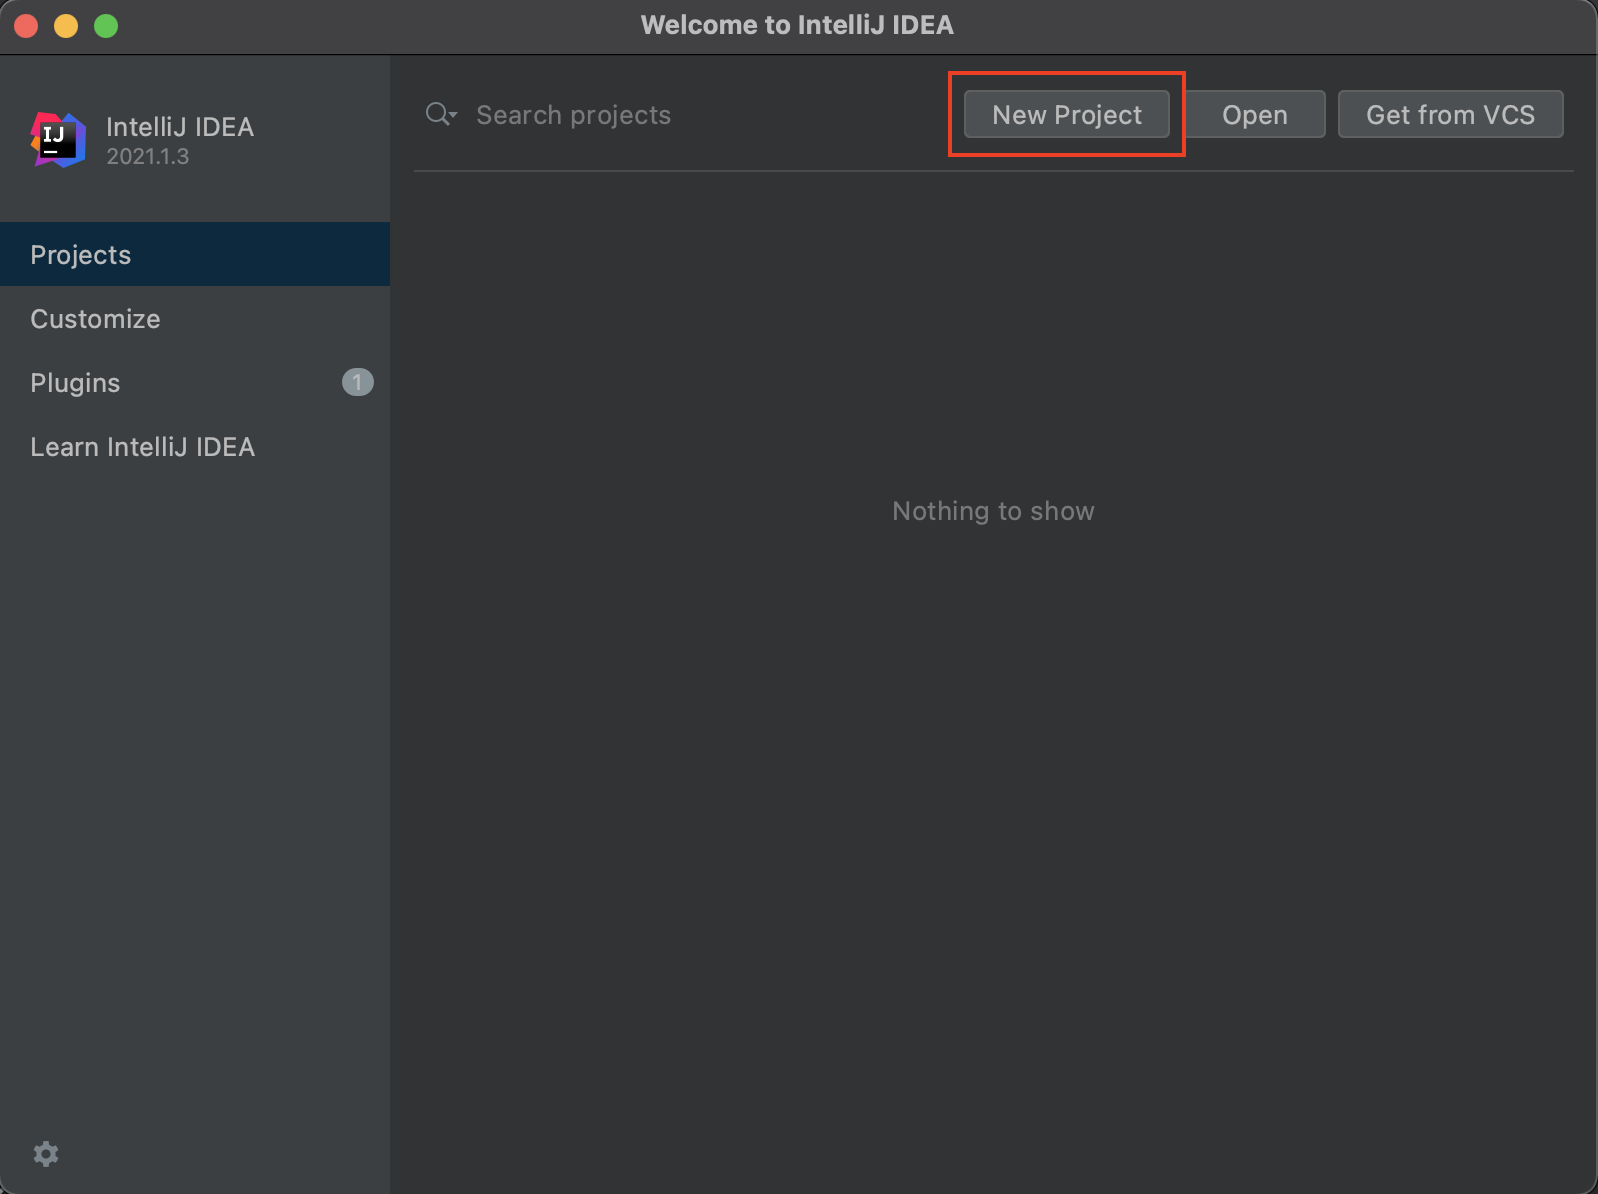Open the Plugins section
Image resolution: width=1598 pixels, height=1194 pixels.
point(195,382)
